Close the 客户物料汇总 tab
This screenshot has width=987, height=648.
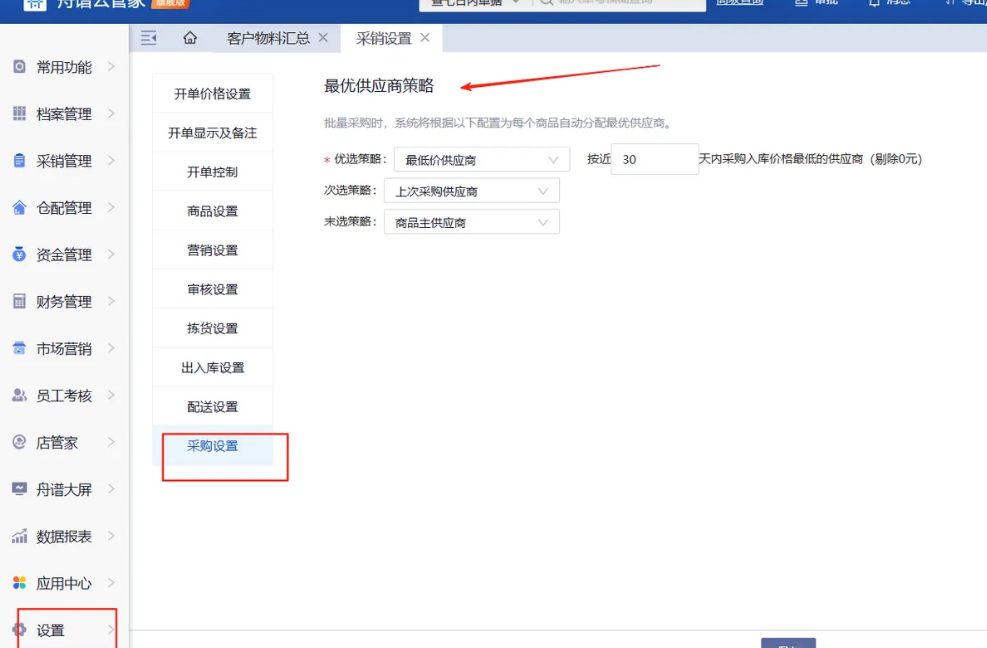pyautogui.click(x=323, y=38)
